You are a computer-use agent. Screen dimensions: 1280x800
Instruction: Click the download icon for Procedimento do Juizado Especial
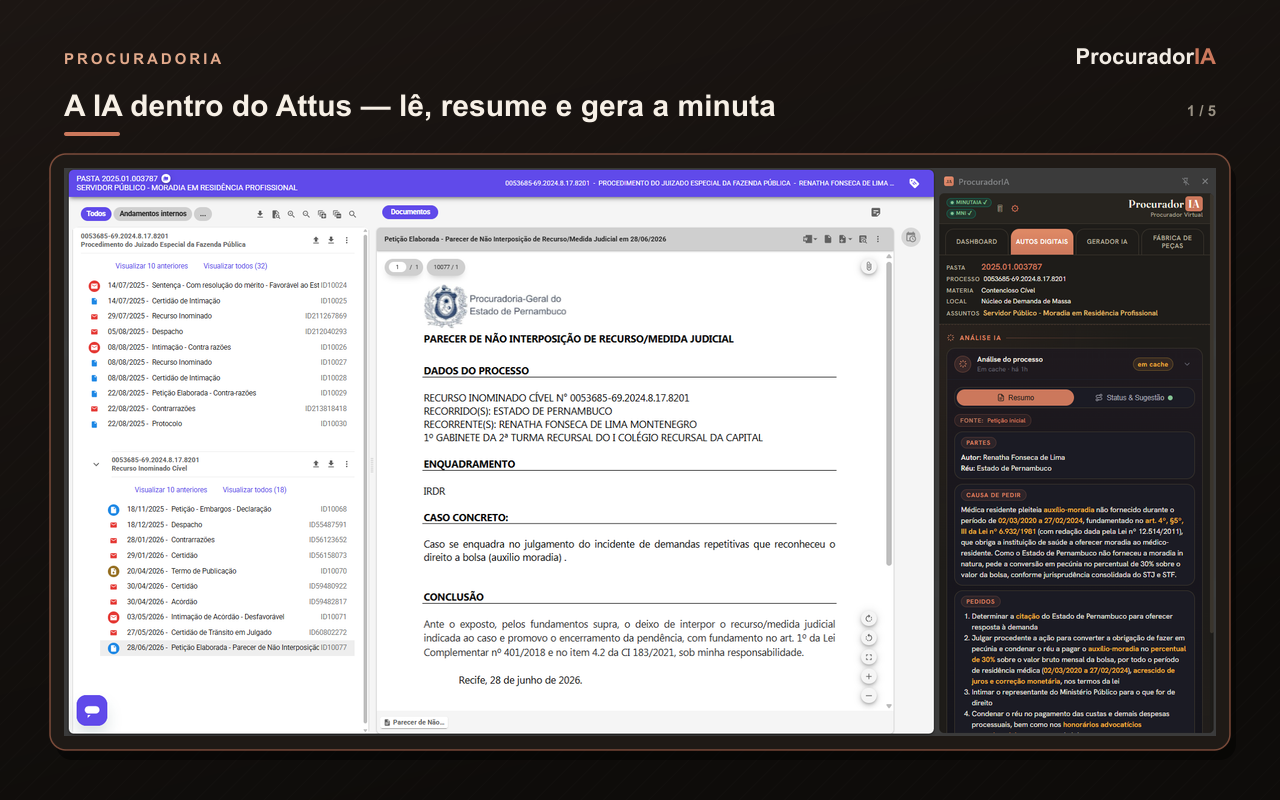point(331,240)
